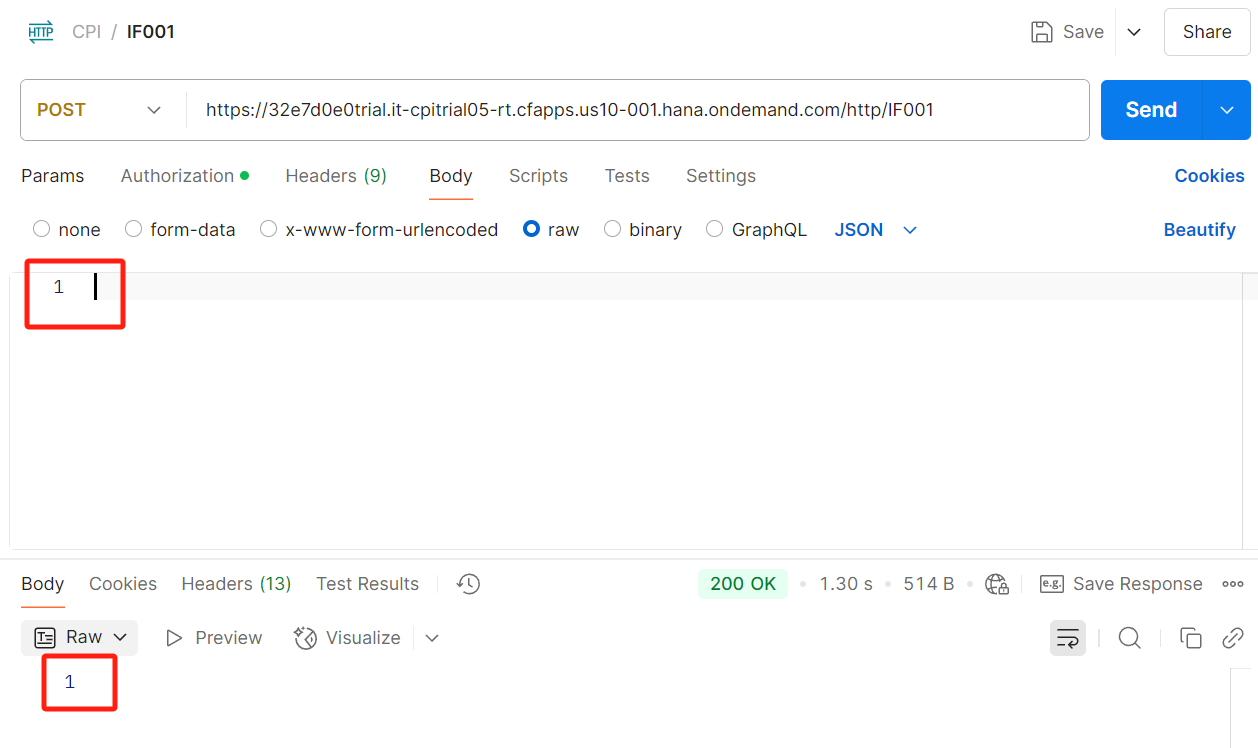Click the Save Response e.g. icon
Screen dimensions: 1258x748
pos(1051,584)
